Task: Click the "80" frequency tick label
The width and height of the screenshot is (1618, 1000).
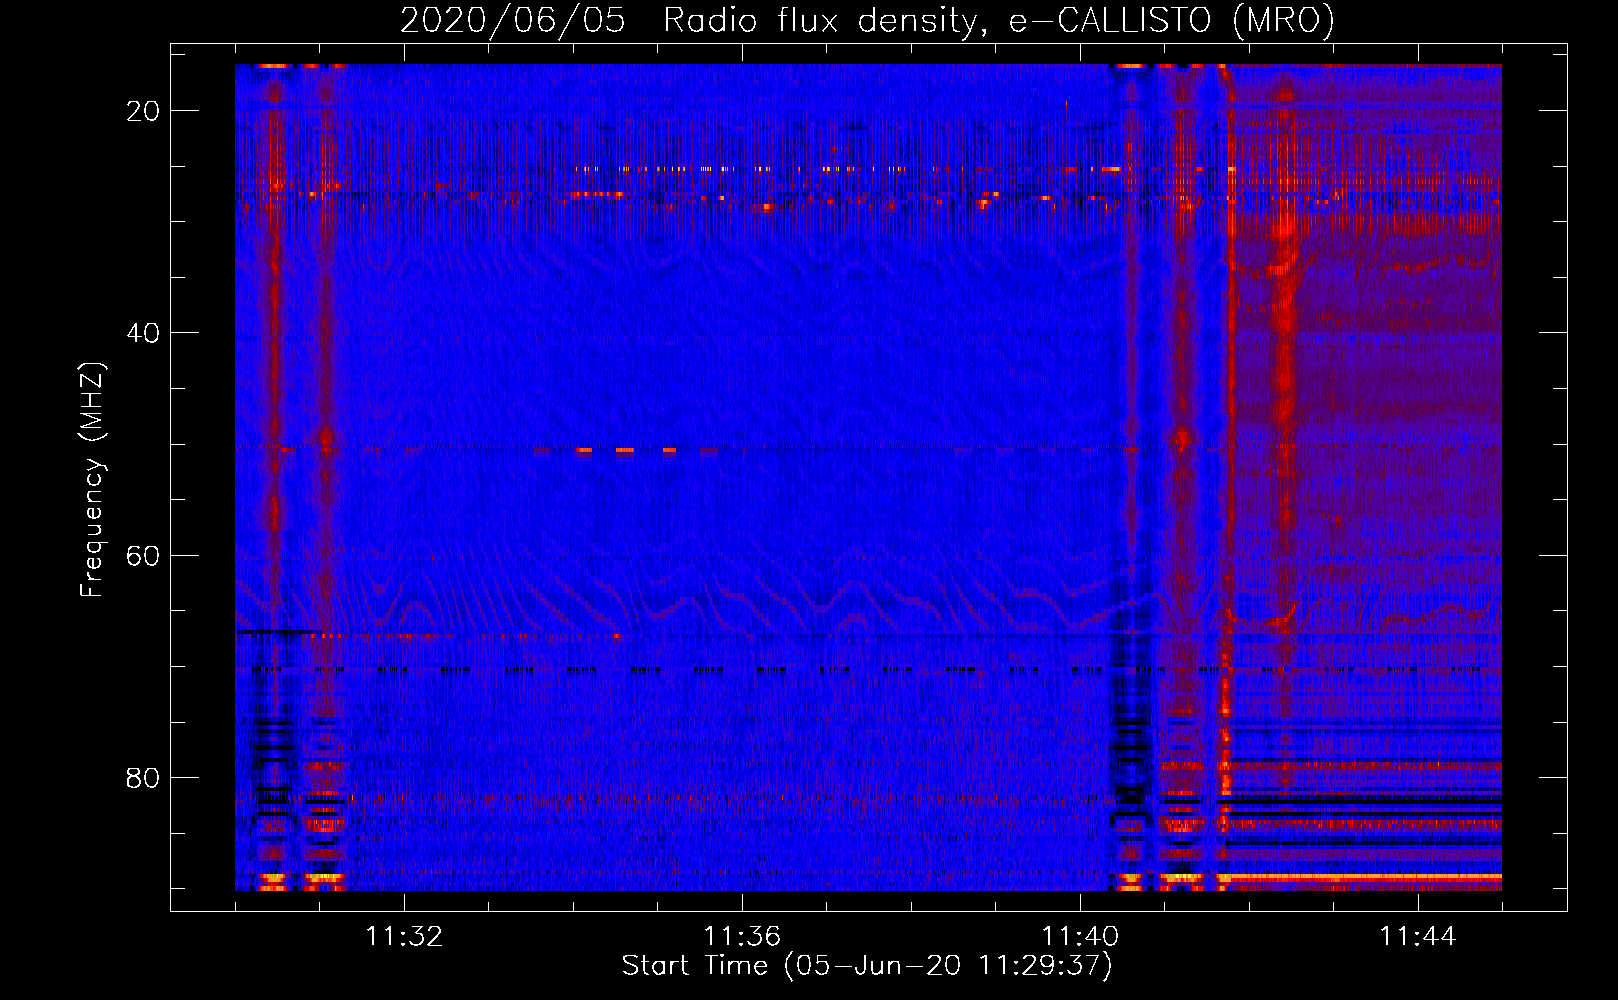Action: (143, 778)
